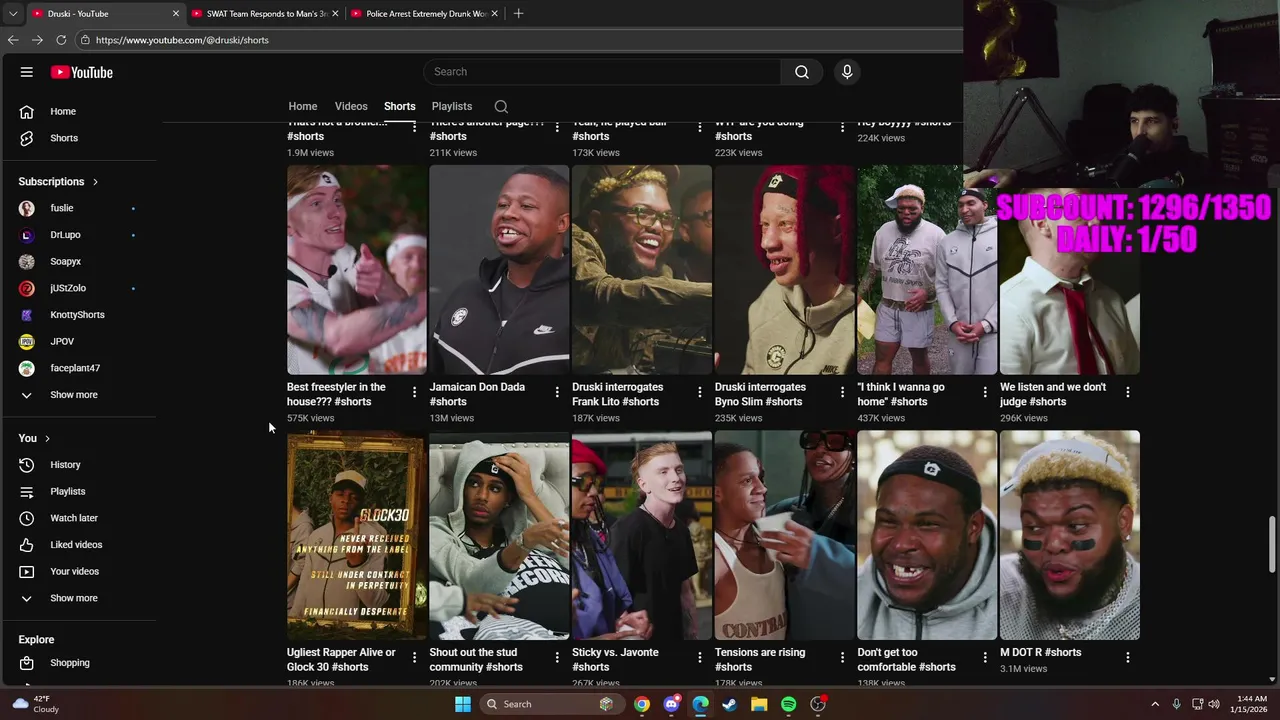
Task: Click the page vertical scrollbar thumb
Action: point(1273,545)
